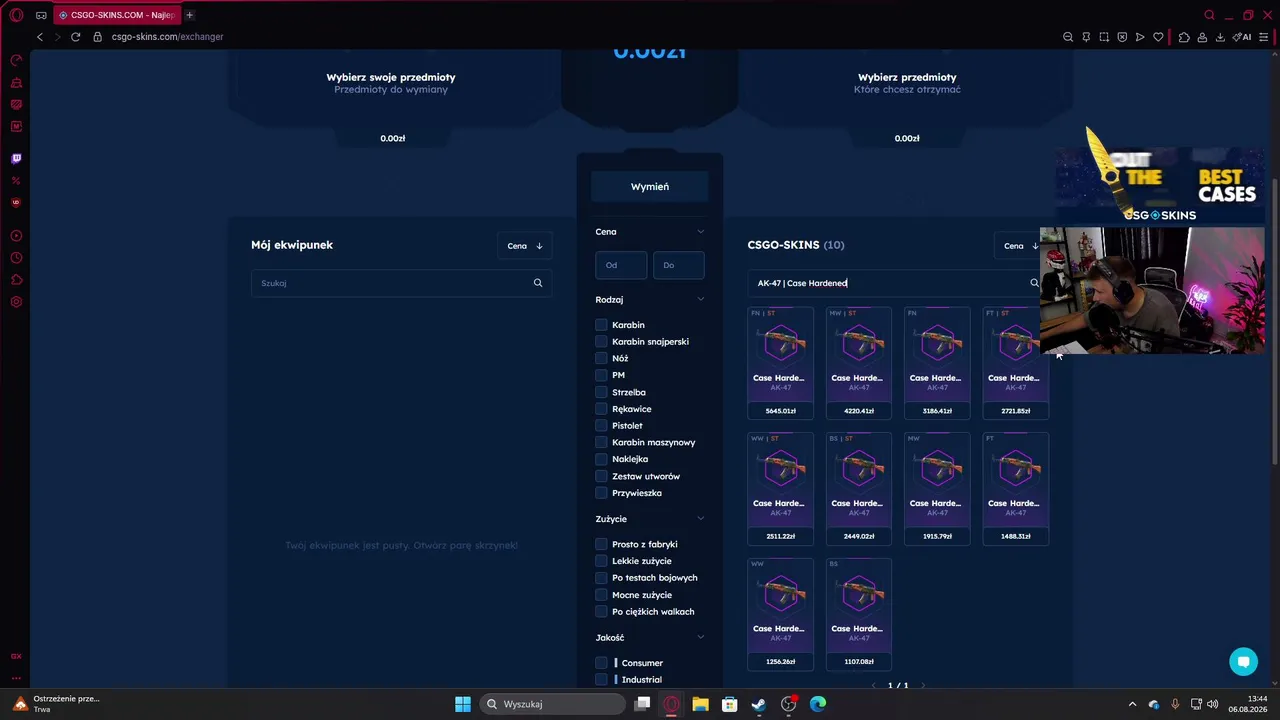1280x720 pixels.
Task: Click the Wymień exchange button
Action: pyautogui.click(x=650, y=187)
